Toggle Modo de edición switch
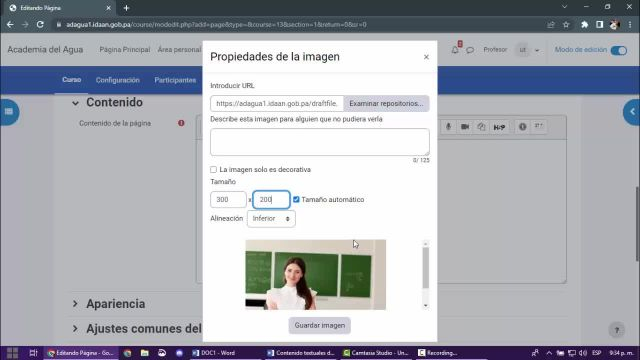 tap(619, 50)
